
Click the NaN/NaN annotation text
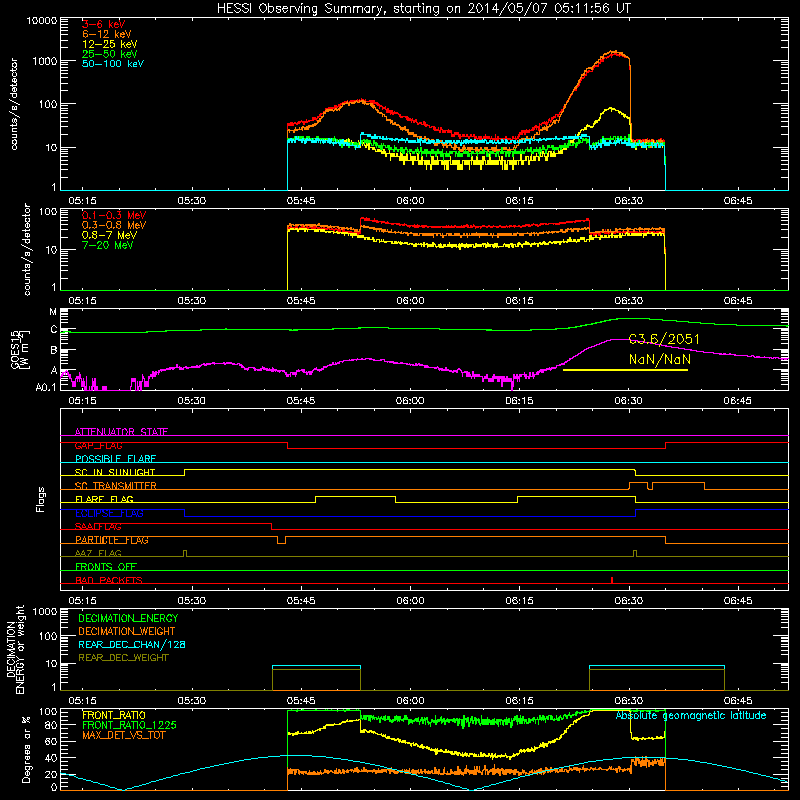(x=660, y=360)
